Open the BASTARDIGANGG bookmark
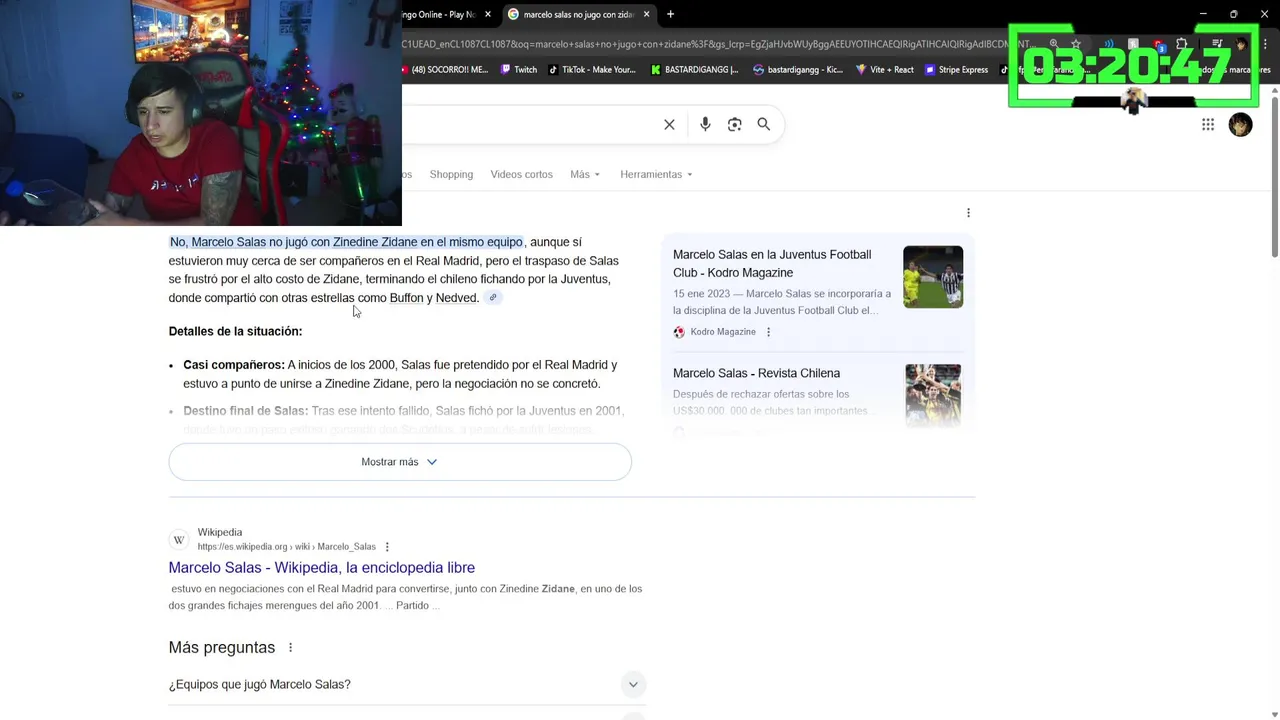 [x=694, y=70]
